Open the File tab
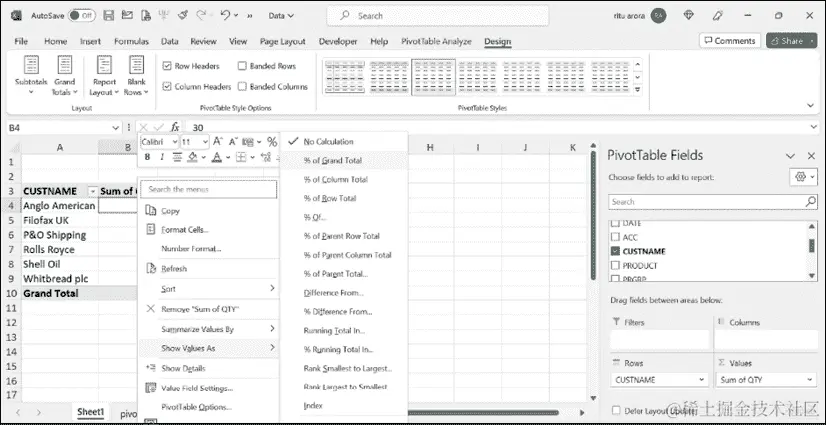Viewport: 826px width, 425px height. point(21,41)
